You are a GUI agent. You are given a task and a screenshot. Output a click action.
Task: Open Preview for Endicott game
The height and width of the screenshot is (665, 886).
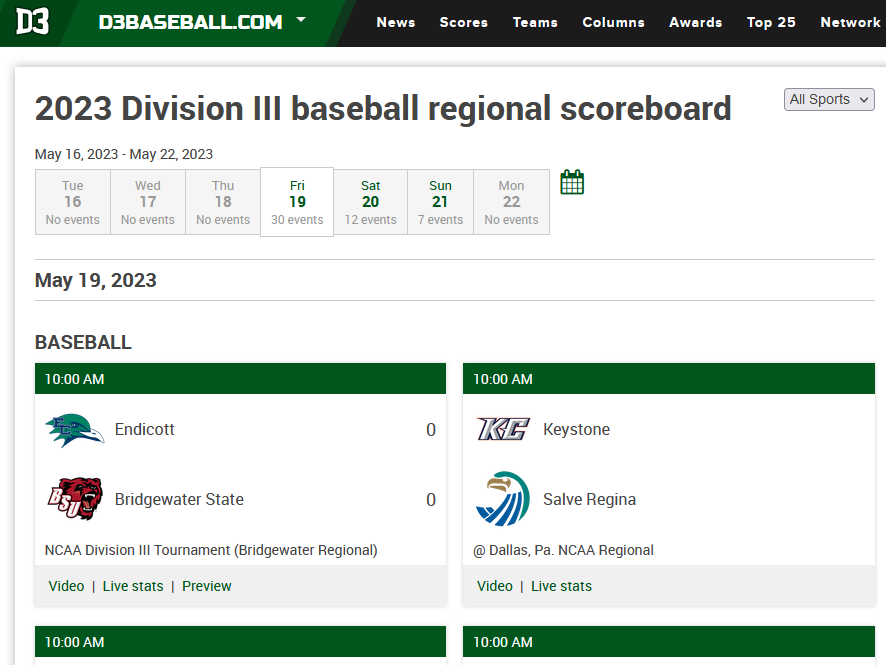[206, 586]
